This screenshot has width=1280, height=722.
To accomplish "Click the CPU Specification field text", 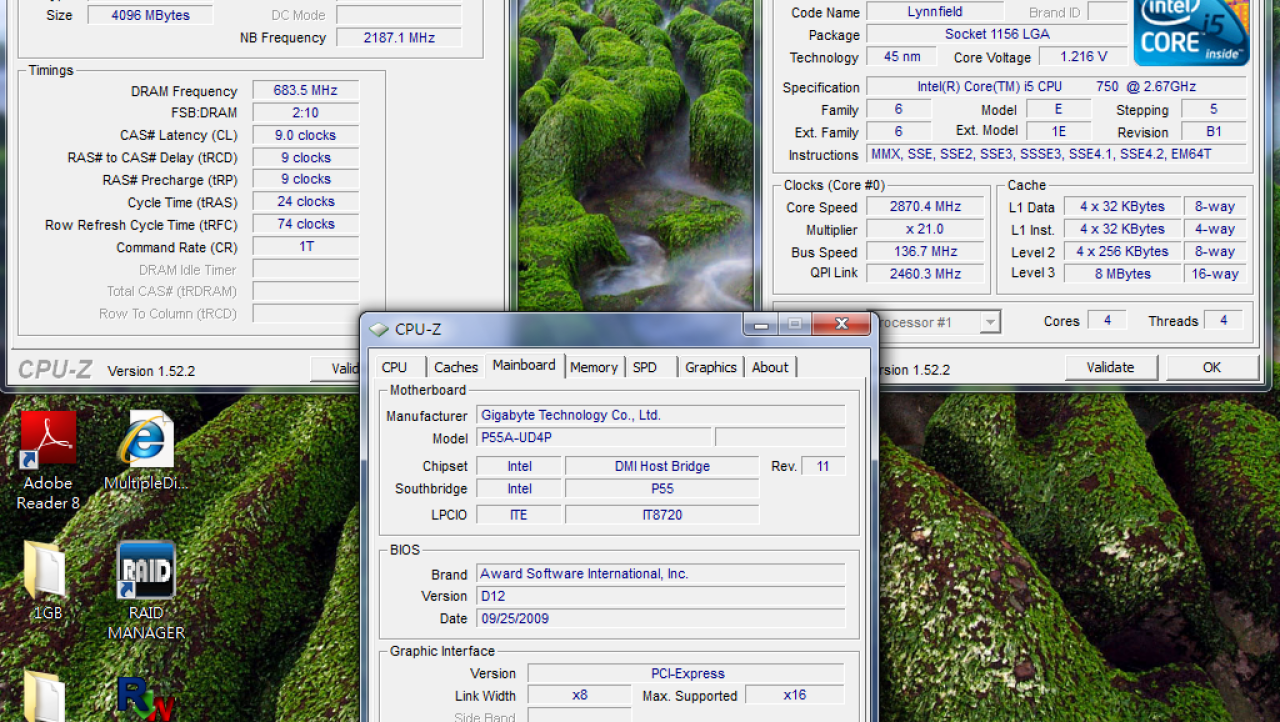I will click(x=1057, y=87).
